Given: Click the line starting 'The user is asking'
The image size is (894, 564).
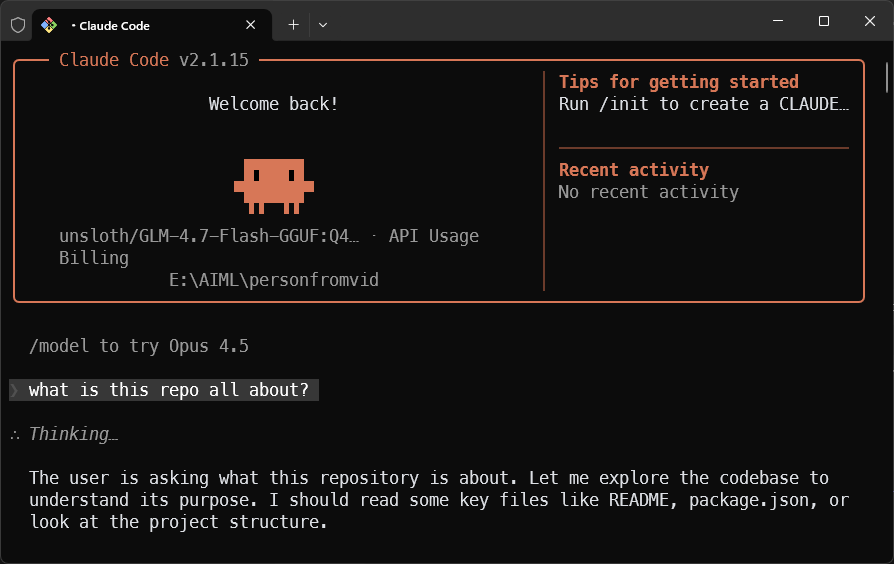Looking at the screenshot, I should coord(429,478).
